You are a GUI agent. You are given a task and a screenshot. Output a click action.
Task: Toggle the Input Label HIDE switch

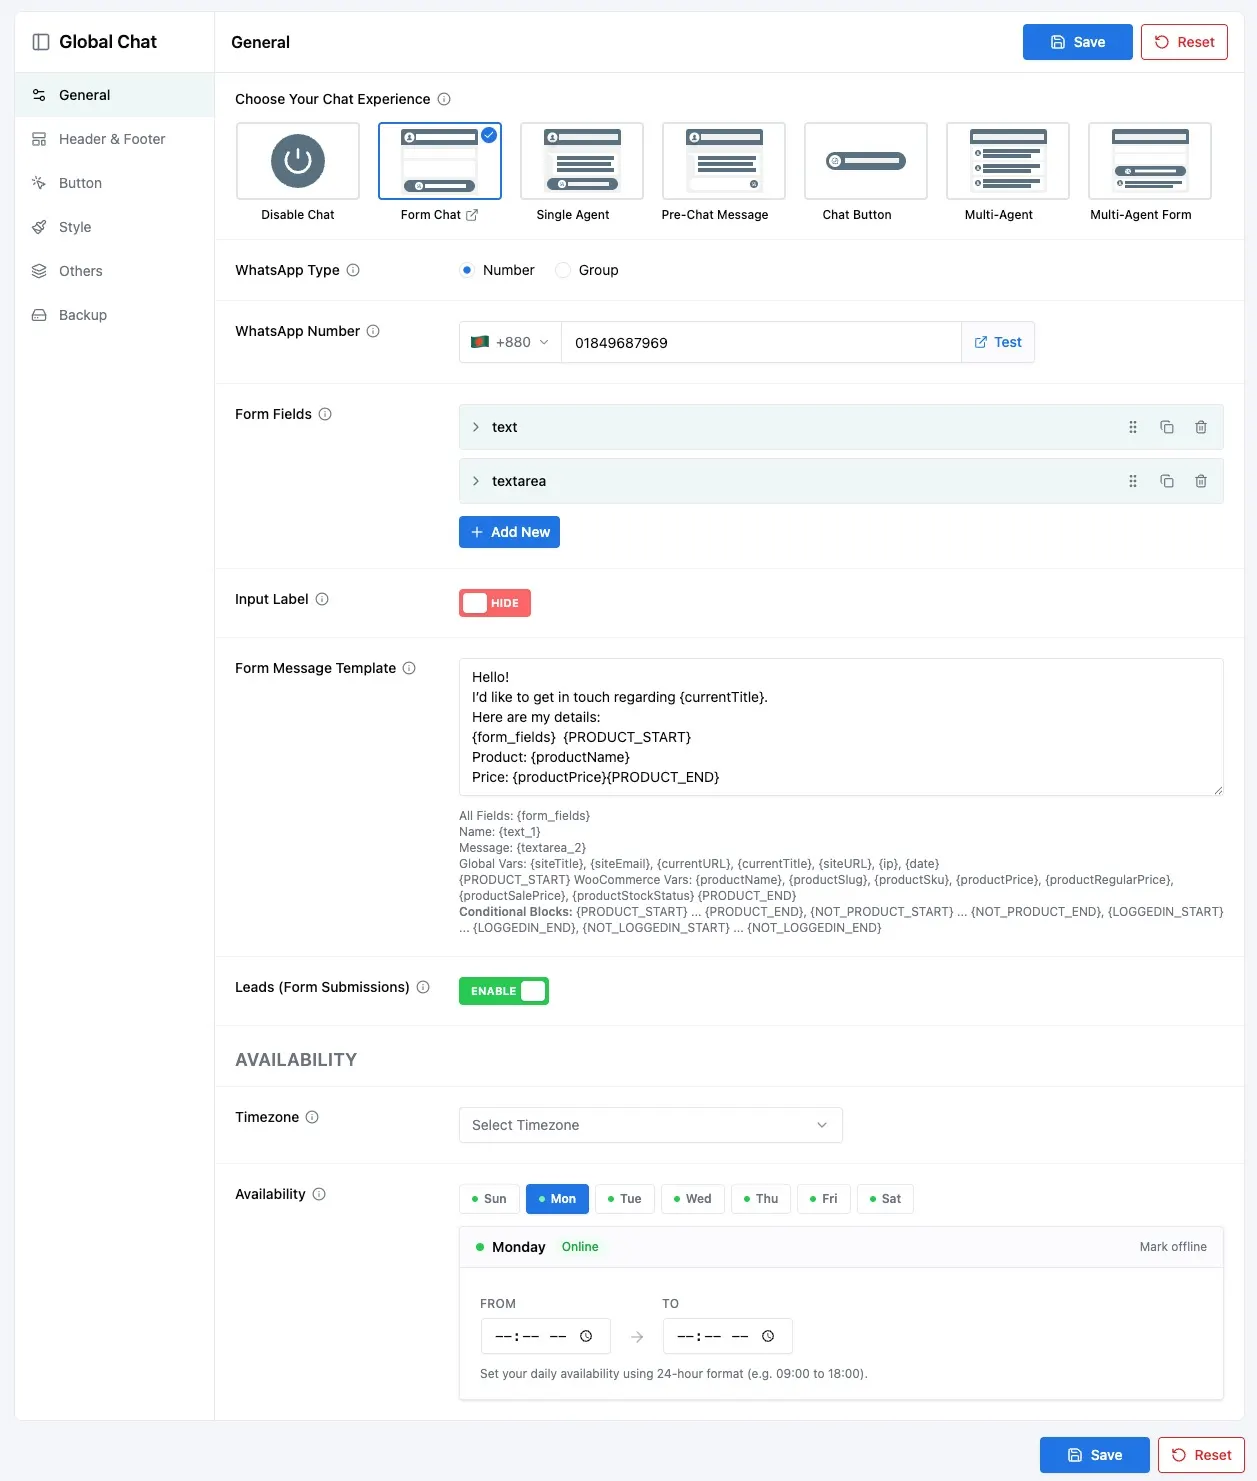point(495,603)
